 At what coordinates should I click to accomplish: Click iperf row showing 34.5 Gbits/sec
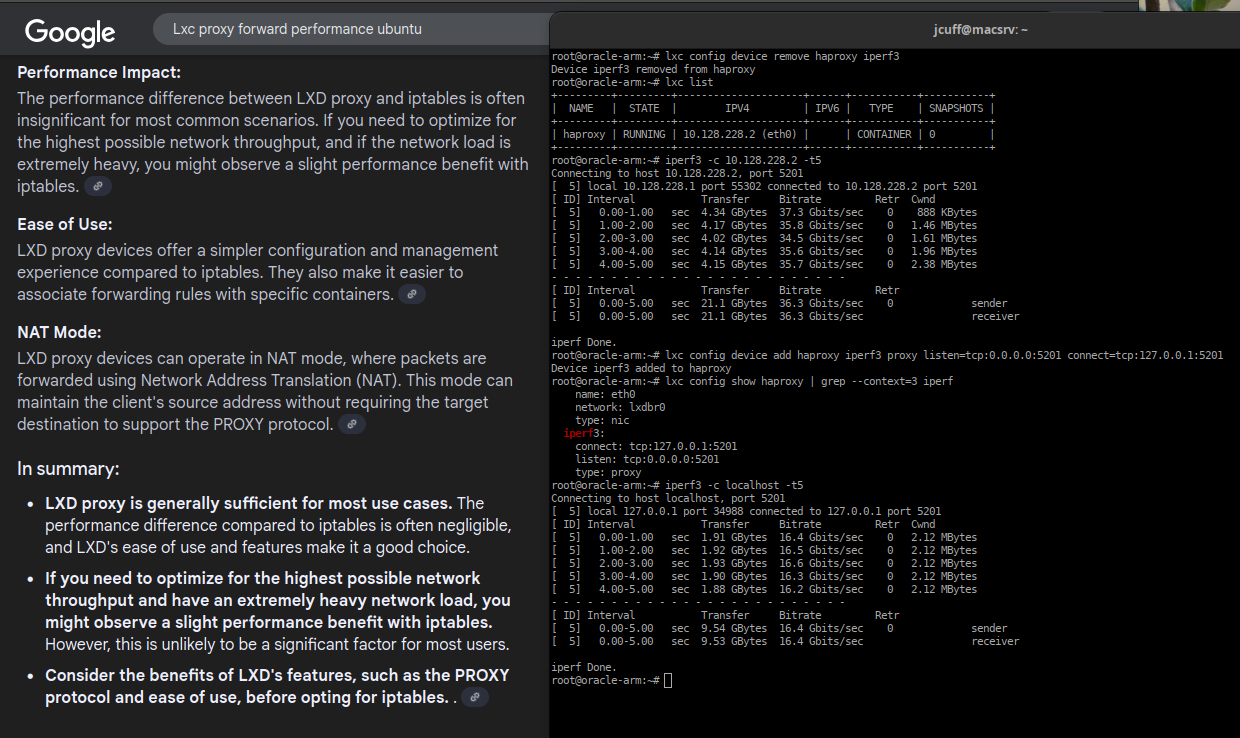coord(764,238)
